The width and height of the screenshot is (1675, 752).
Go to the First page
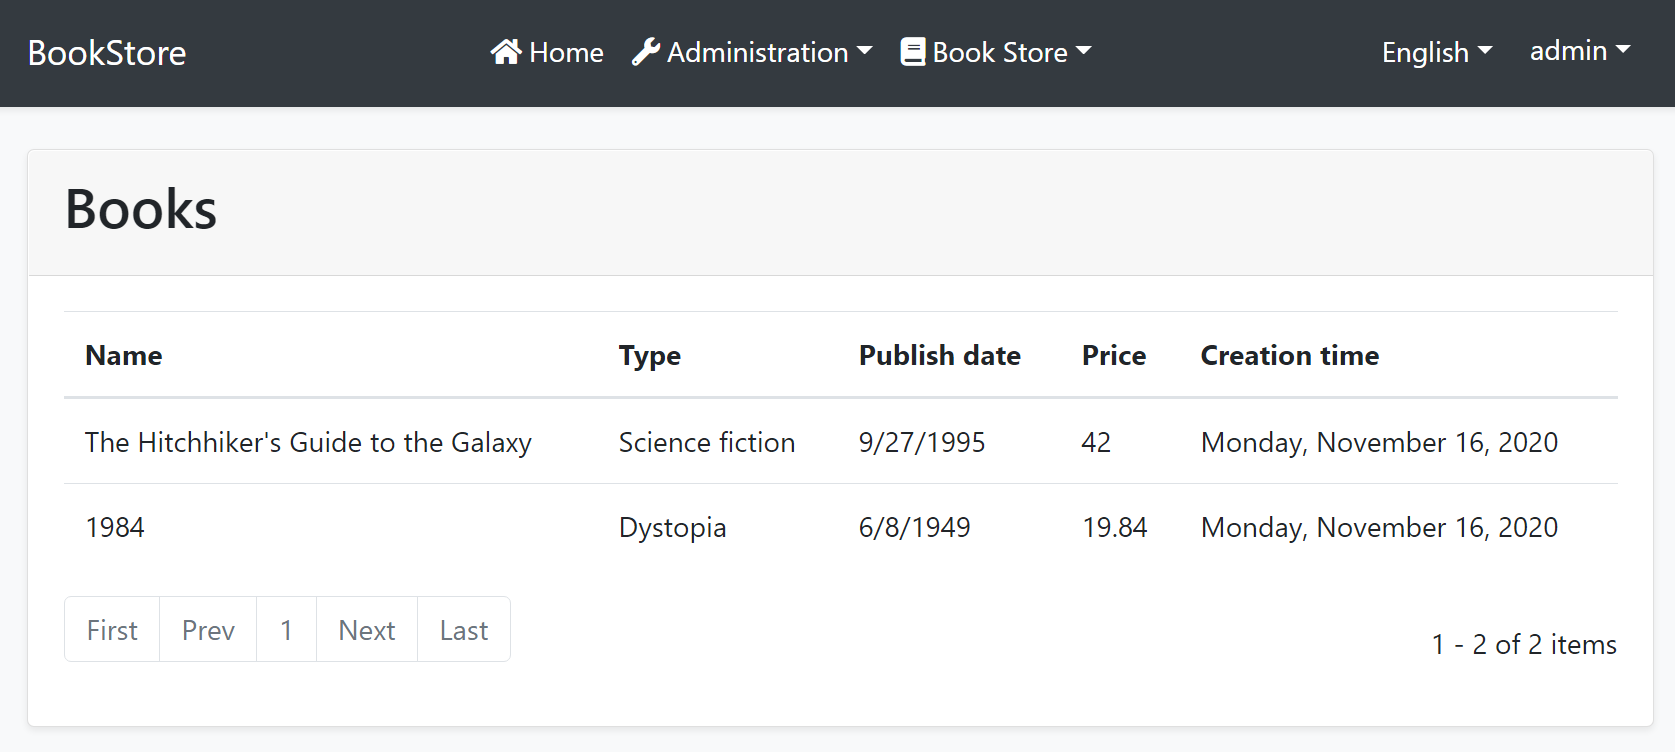[112, 630]
